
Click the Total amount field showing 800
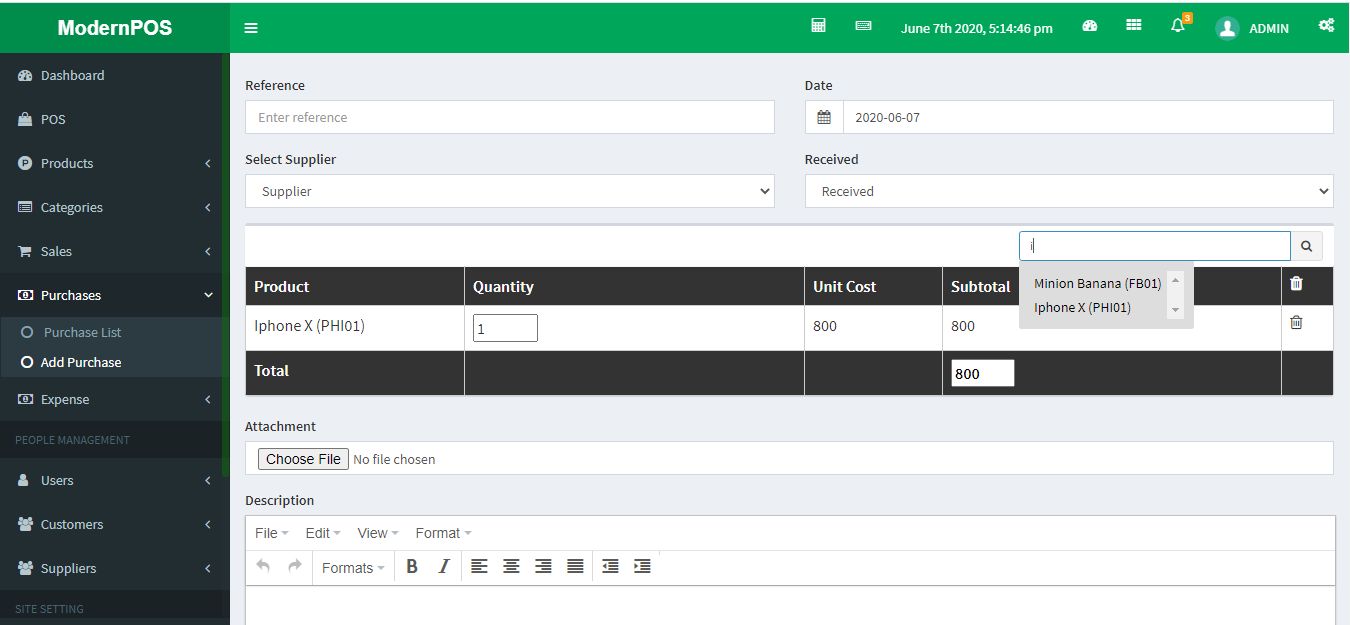983,373
